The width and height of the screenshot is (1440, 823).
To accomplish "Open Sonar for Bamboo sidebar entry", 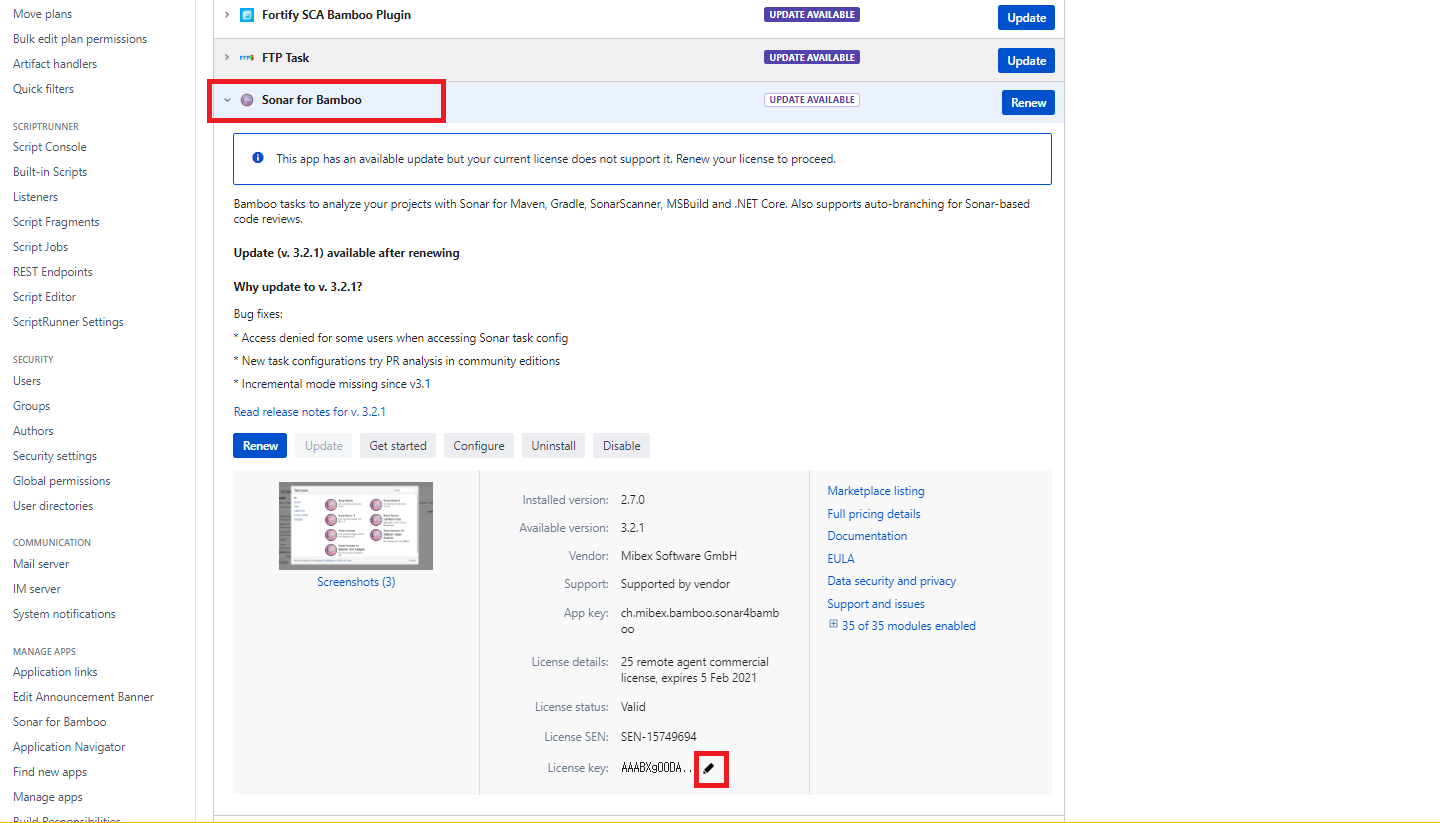I will pyautogui.click(x=59, y=722).
